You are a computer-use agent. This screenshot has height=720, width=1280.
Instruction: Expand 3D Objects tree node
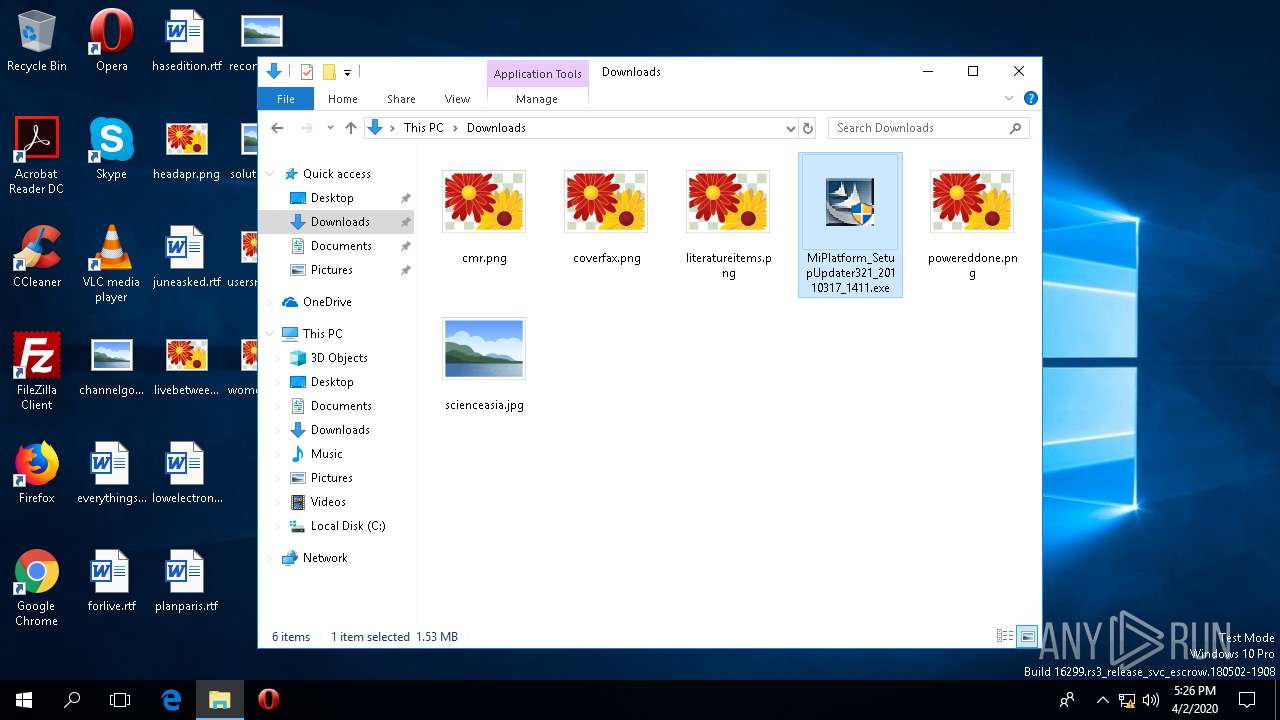coord(280,358)
